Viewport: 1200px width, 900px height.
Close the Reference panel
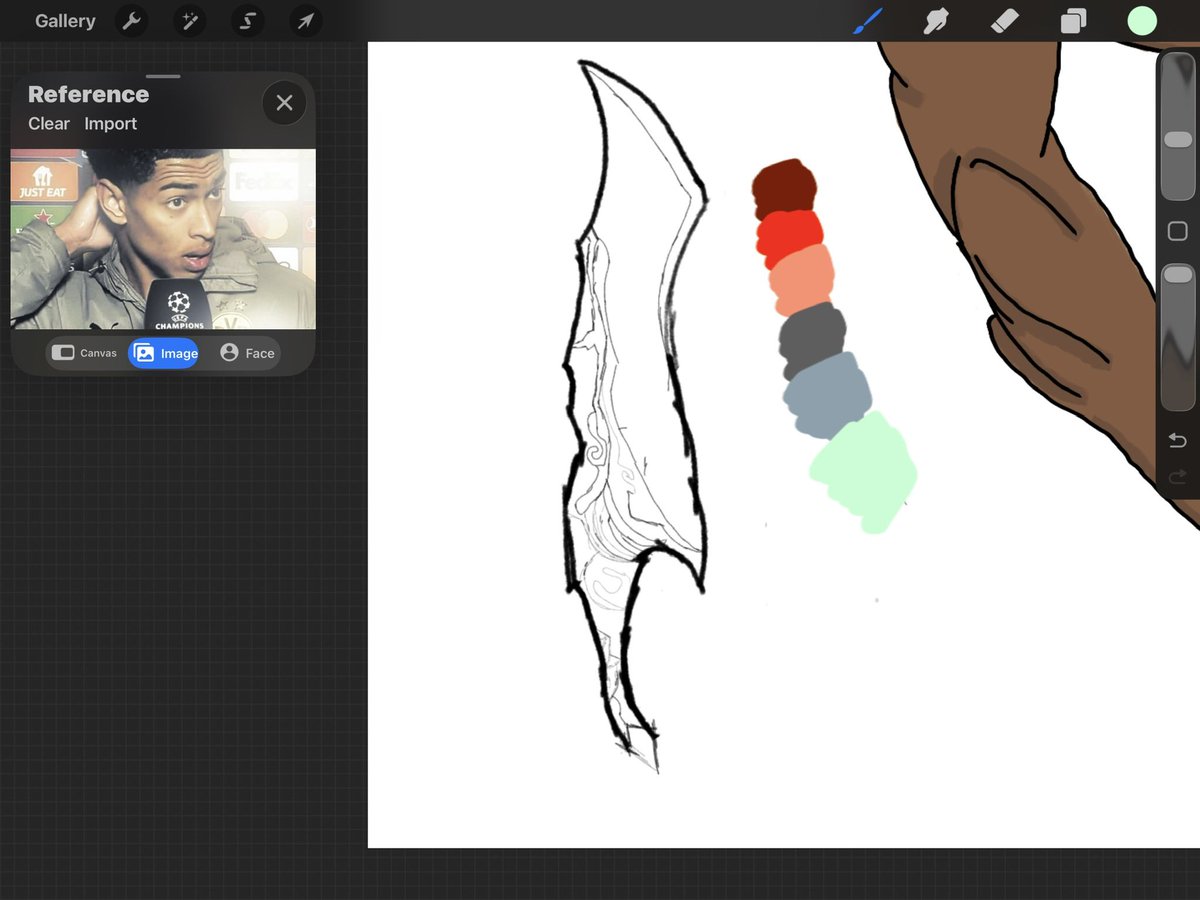point(284,102)
